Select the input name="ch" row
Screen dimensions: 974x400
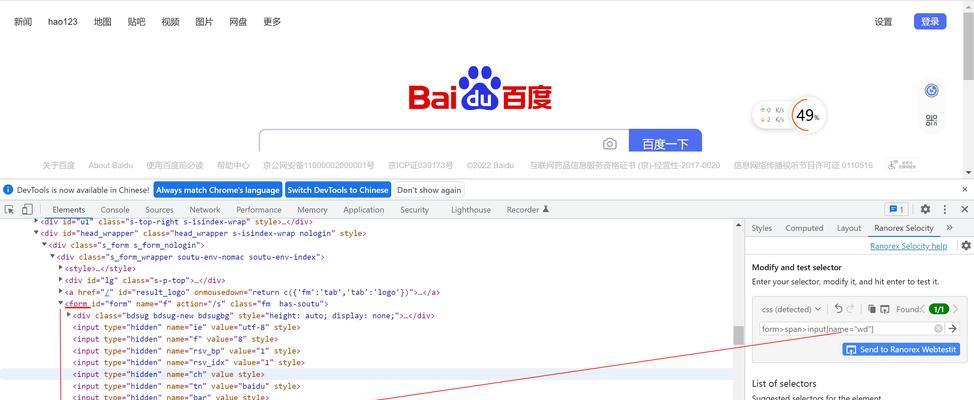[366, 374]
